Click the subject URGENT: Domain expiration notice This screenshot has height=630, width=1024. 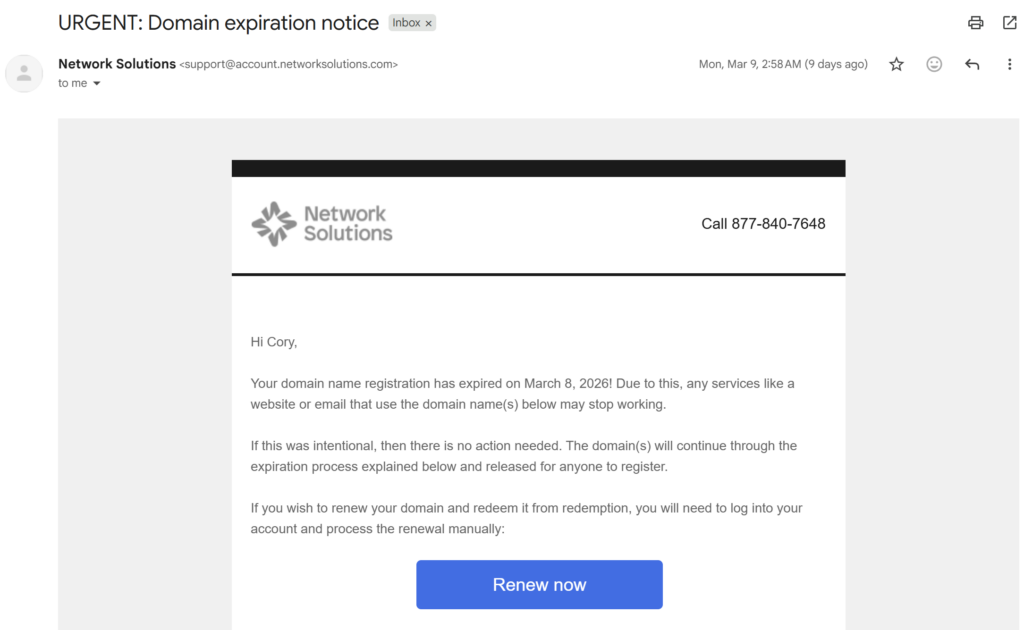218,23
